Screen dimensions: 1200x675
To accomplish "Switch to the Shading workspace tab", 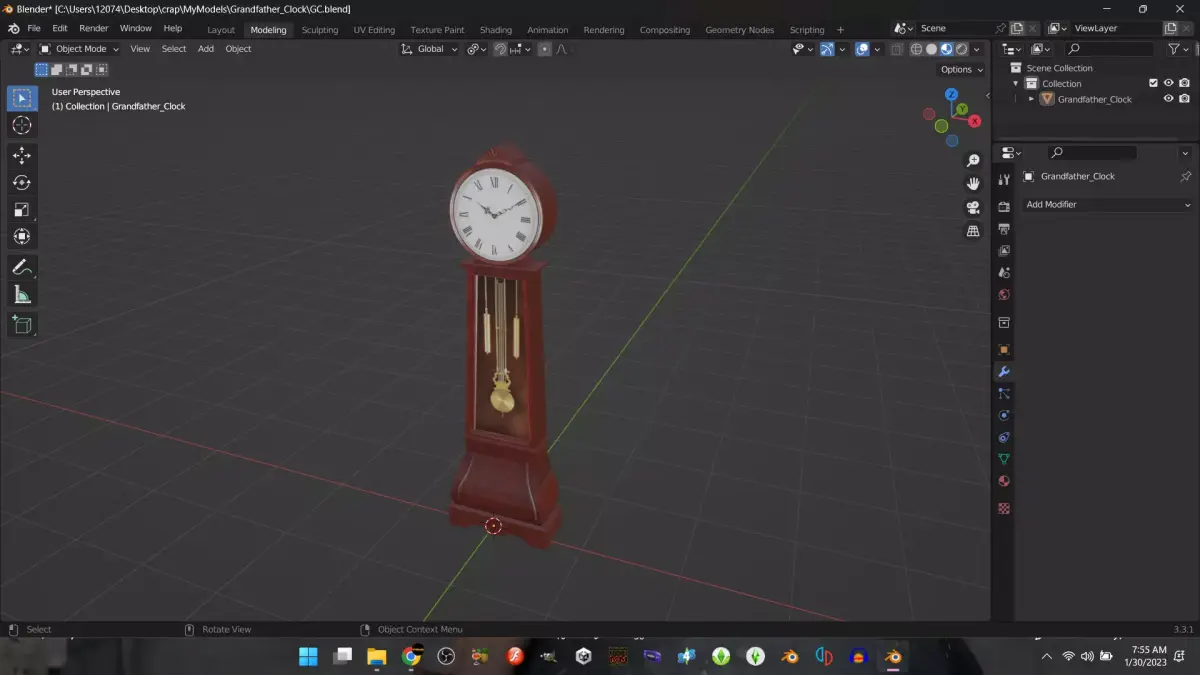I will coord(495,30).
